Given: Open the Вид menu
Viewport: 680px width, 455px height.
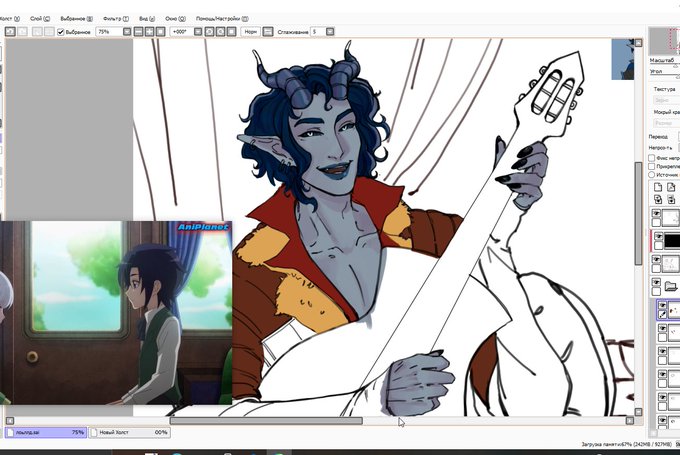Looking at the screenshot, I should 147,19.
